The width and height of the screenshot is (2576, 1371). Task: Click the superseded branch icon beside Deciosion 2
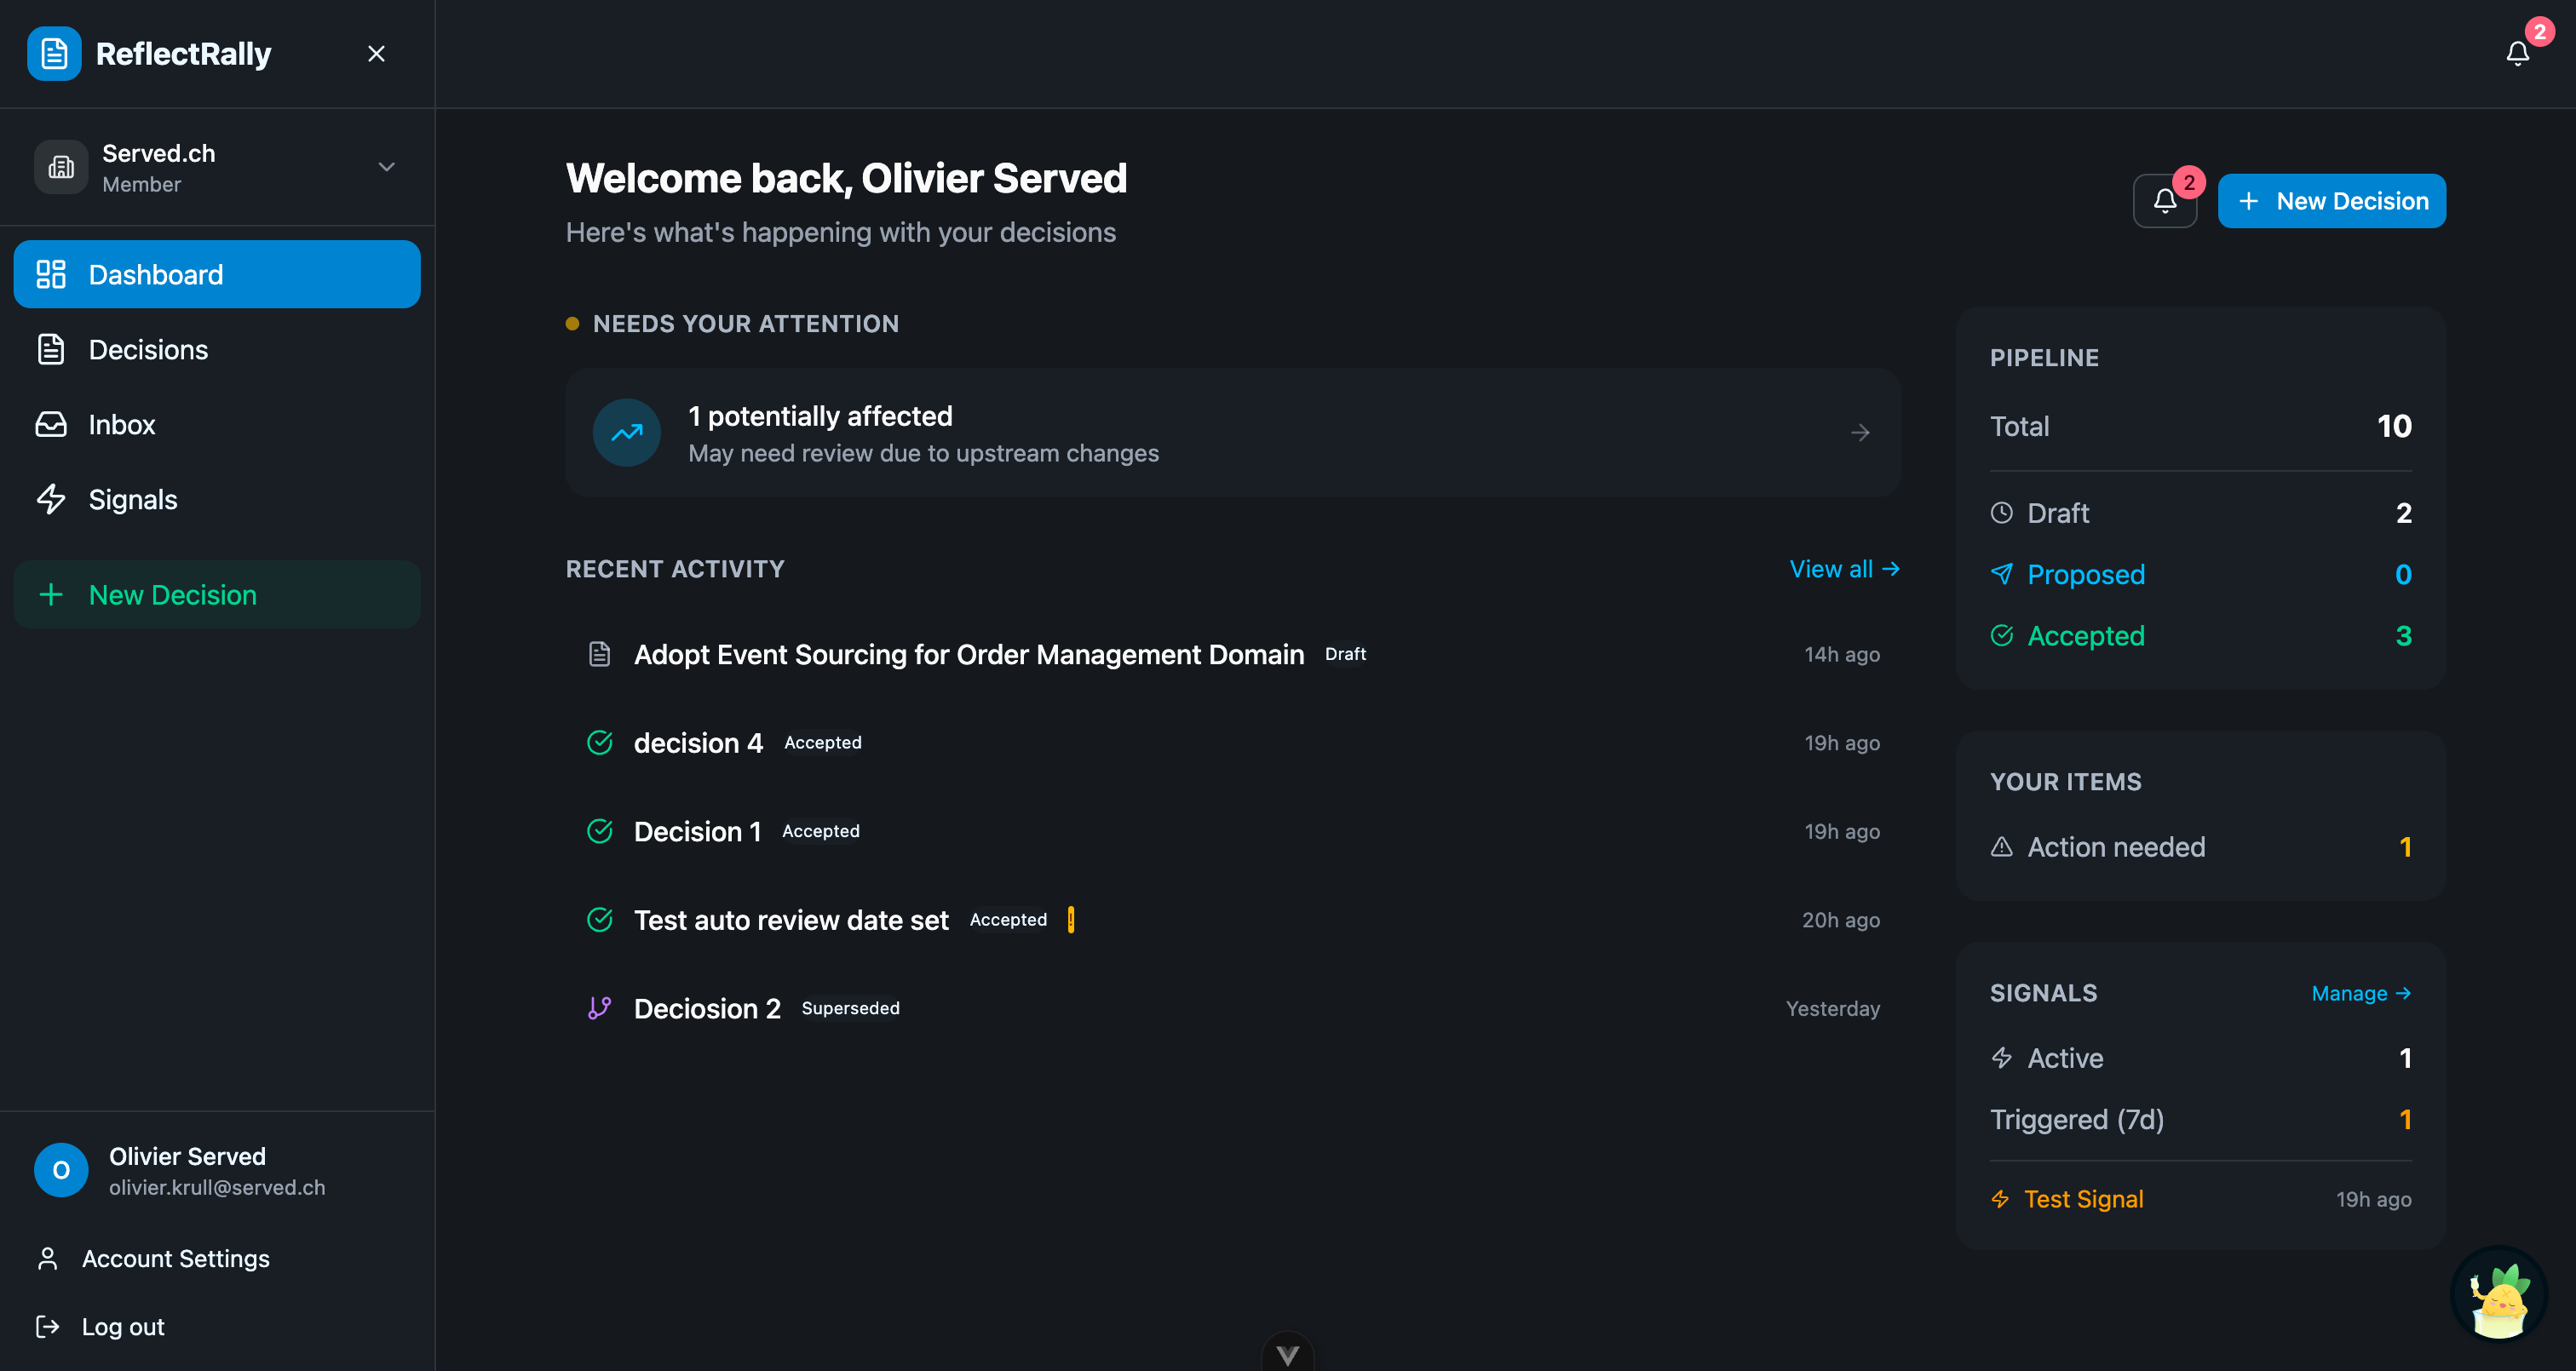point(600,1008)
